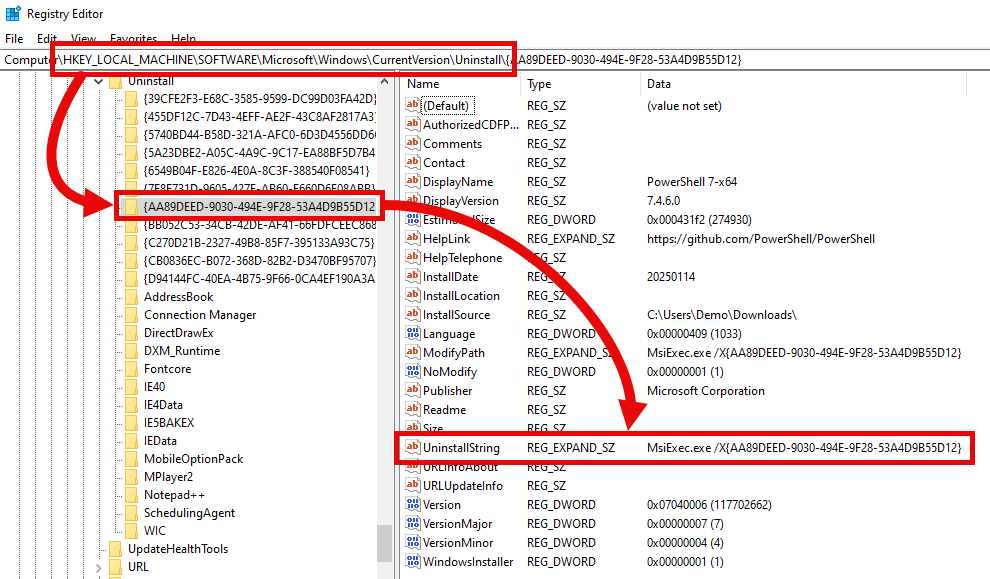Click the (Default) value icon
This screenshot has width=990, height=579.
pos(411,105)
